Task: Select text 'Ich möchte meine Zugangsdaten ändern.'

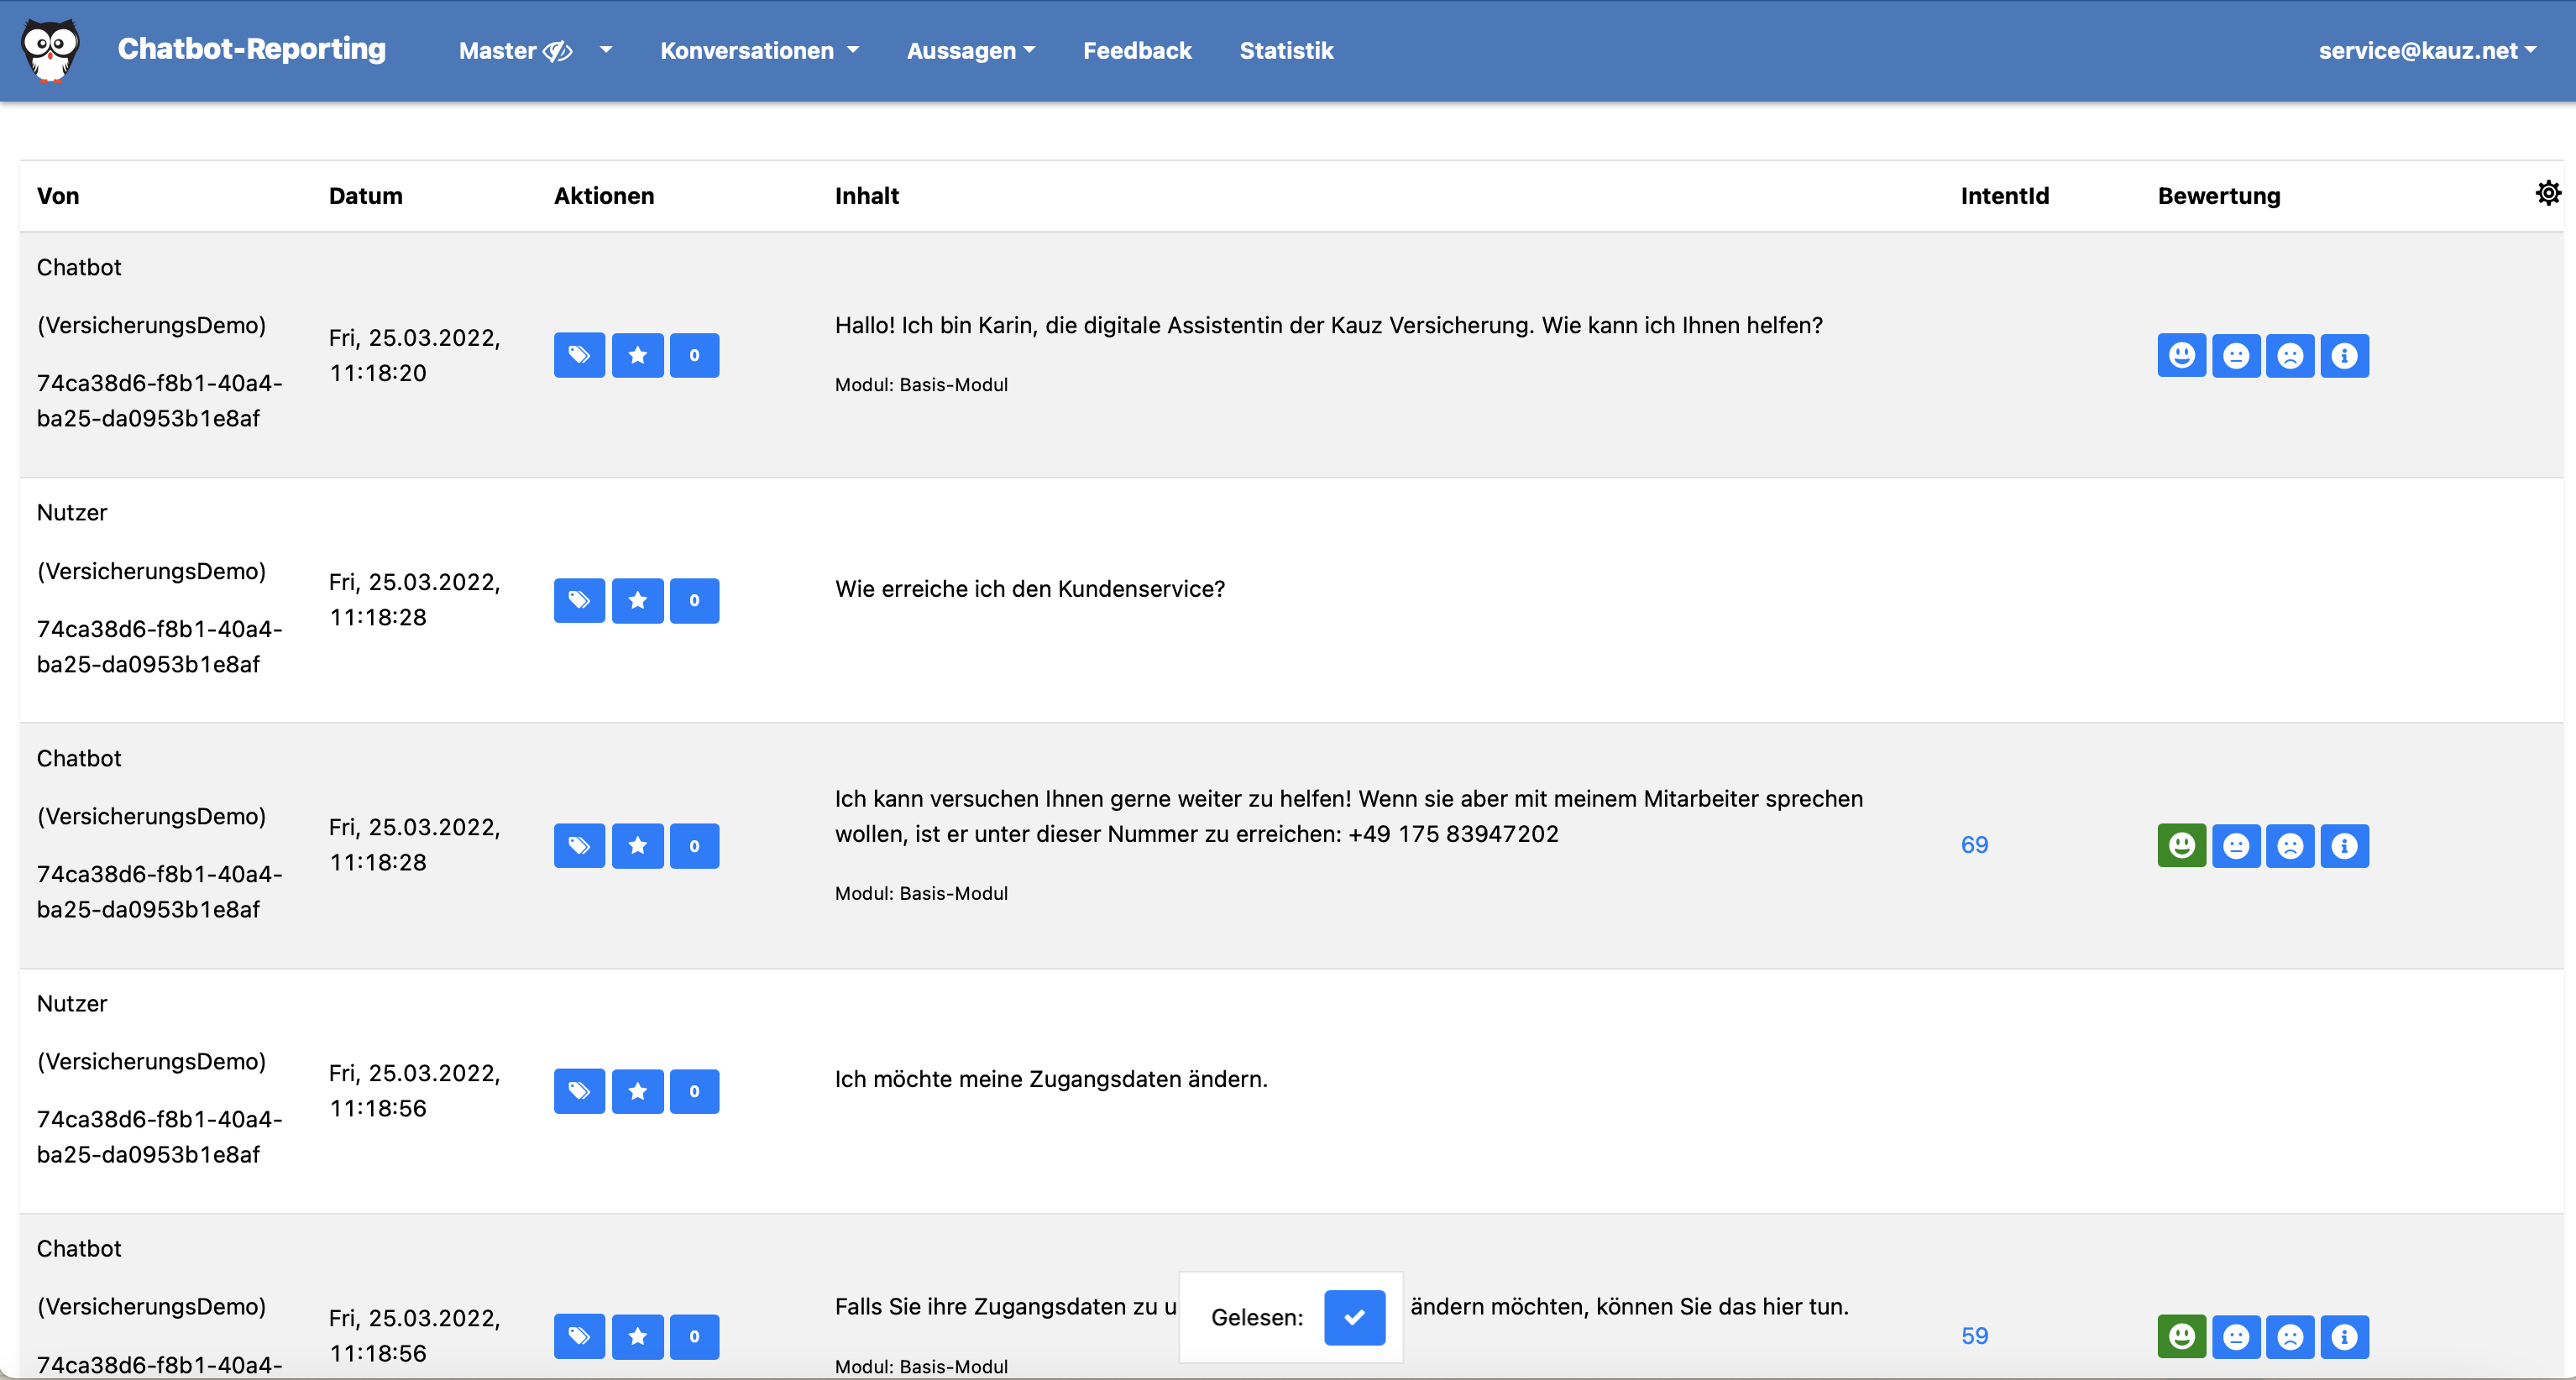Action: pos(1050,1079)
